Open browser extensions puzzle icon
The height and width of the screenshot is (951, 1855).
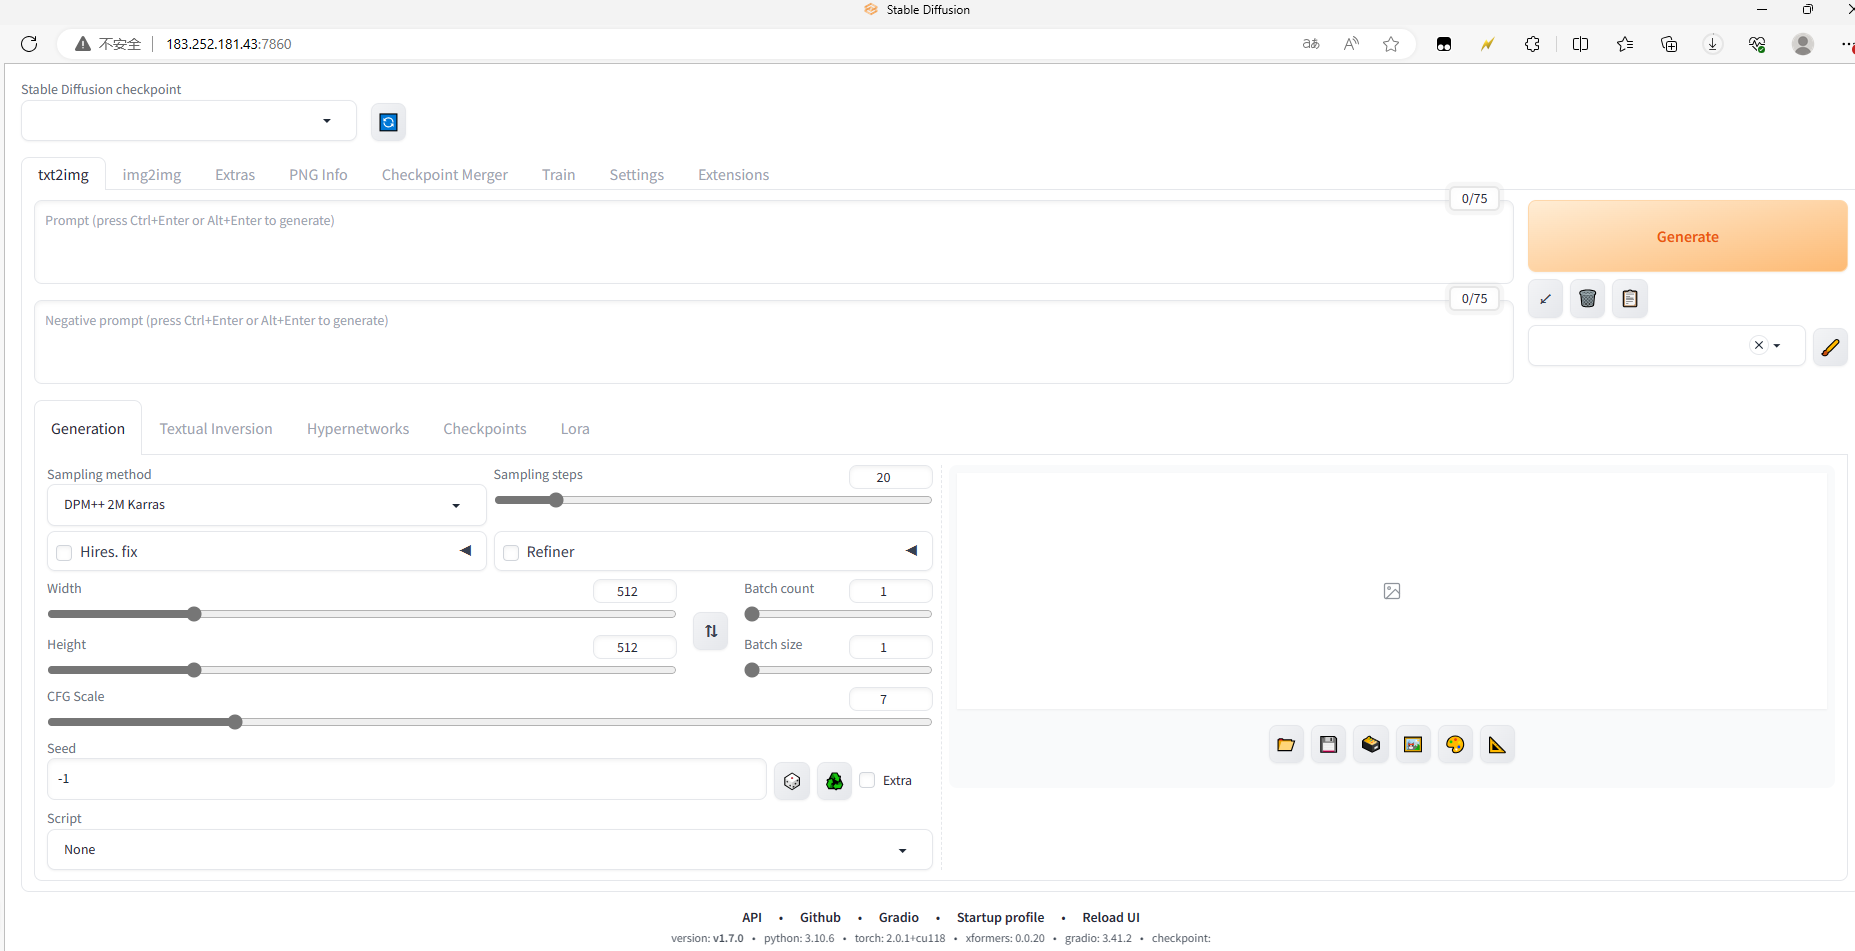(x=1532, y=44)
